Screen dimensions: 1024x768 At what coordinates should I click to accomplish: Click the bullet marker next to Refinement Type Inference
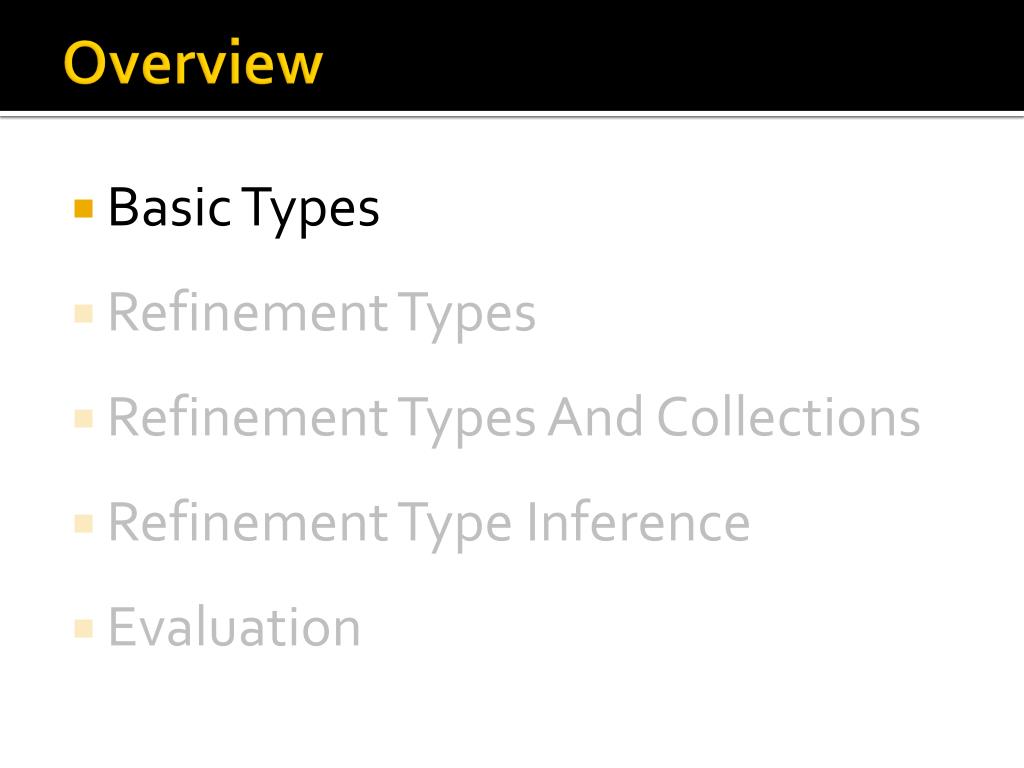[84, 523]
